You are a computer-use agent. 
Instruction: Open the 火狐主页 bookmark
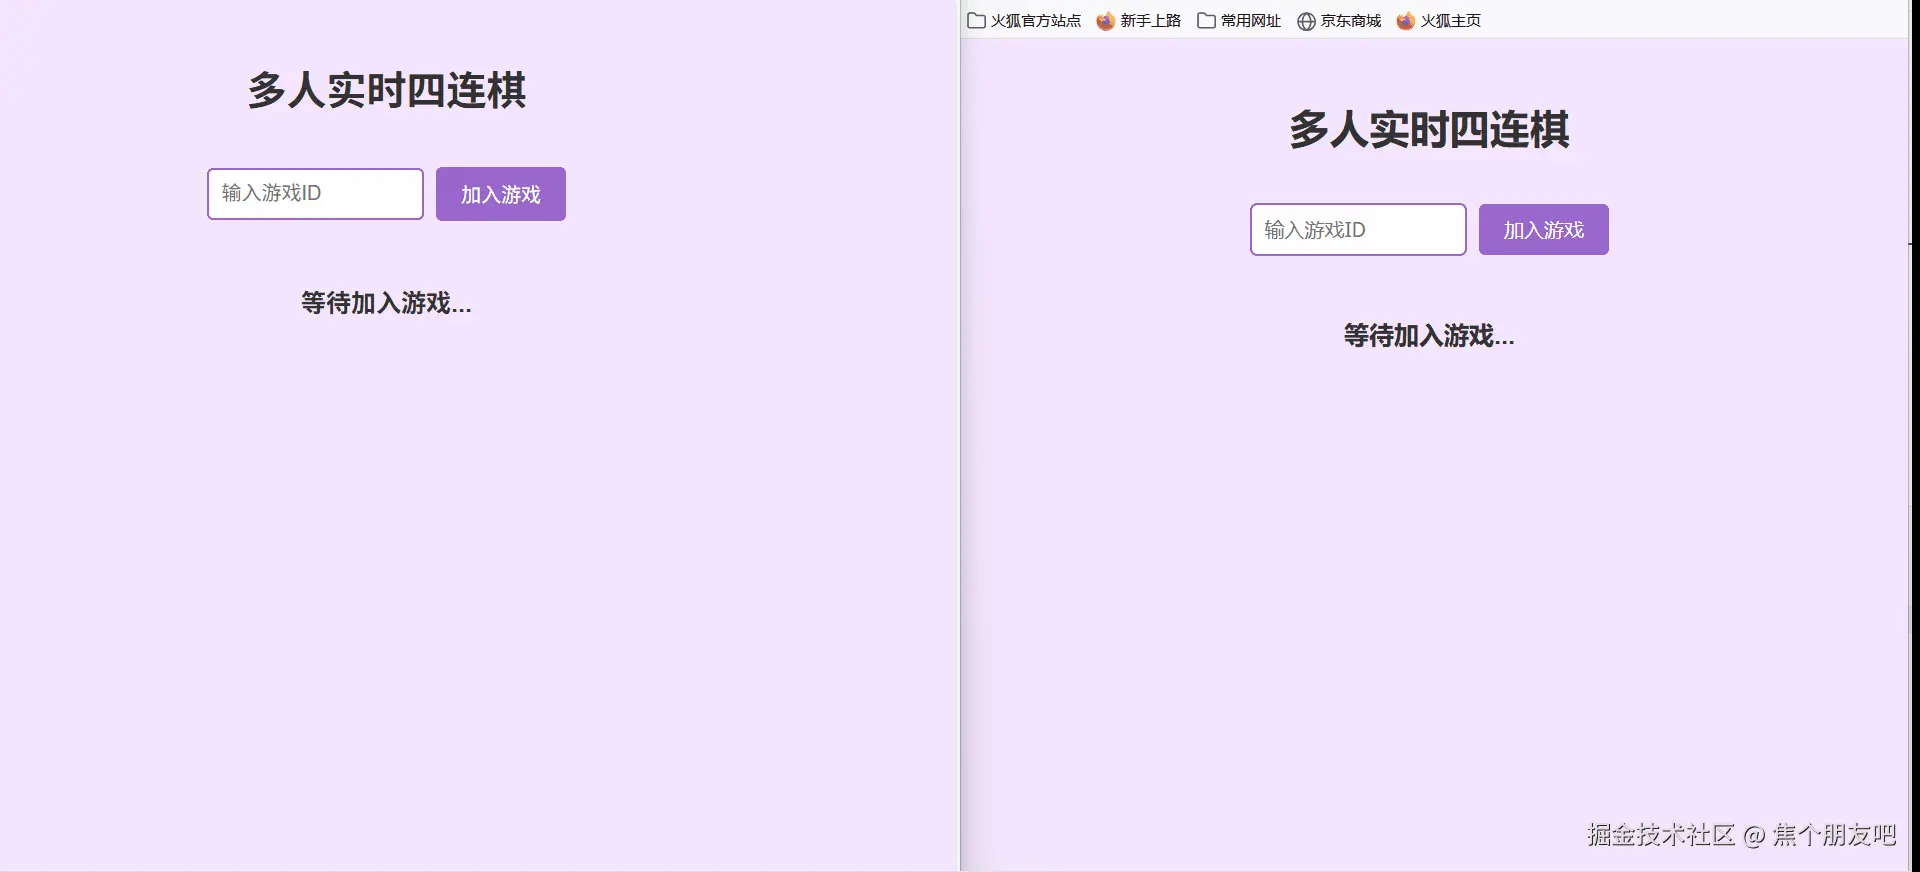pyautogui.click(x=1439, y=21)
